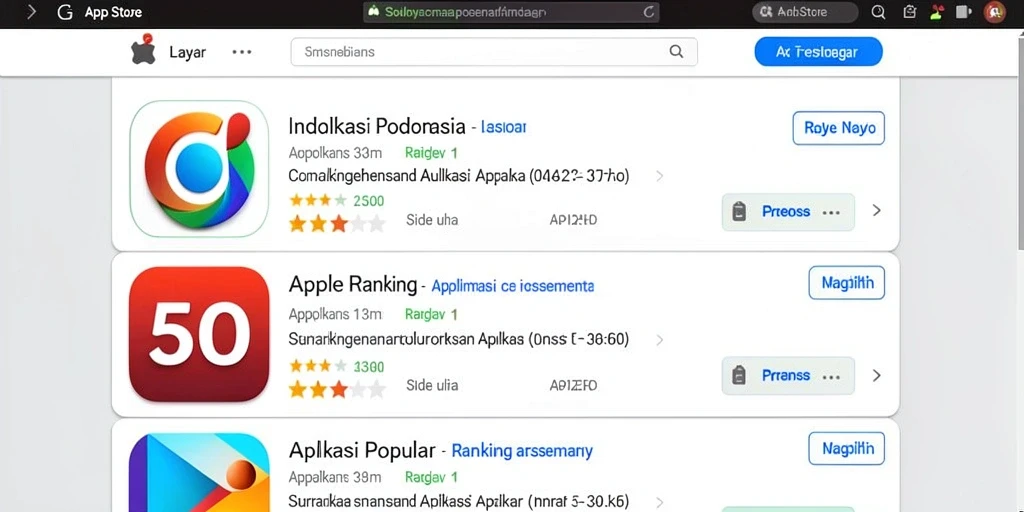Click the Side uha text
The width and height of the screenshot is (1024, 512).
(x=432, y=220)
